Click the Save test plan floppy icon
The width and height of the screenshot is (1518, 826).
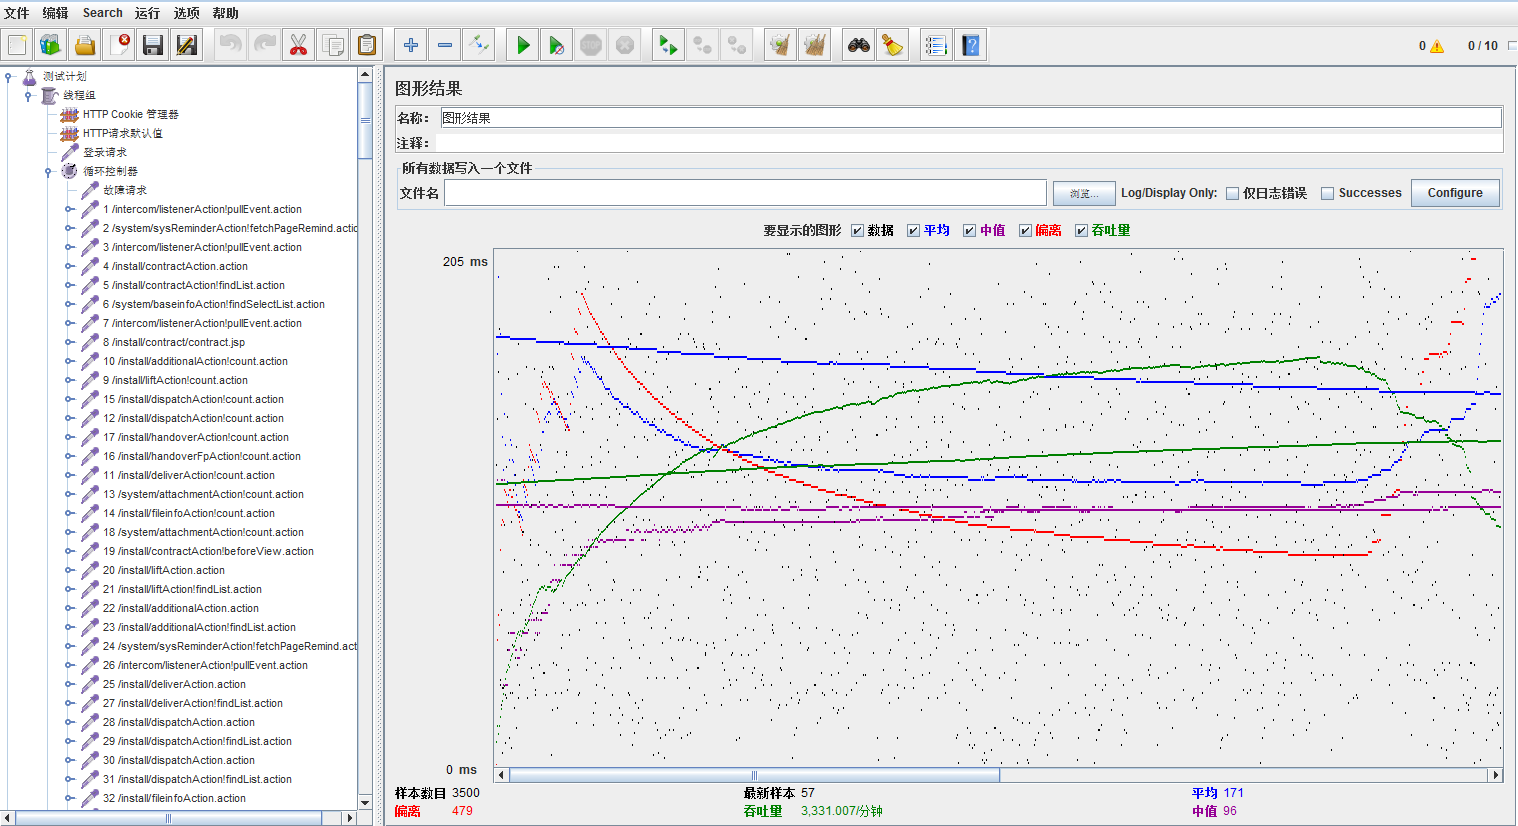pos(152,45)
